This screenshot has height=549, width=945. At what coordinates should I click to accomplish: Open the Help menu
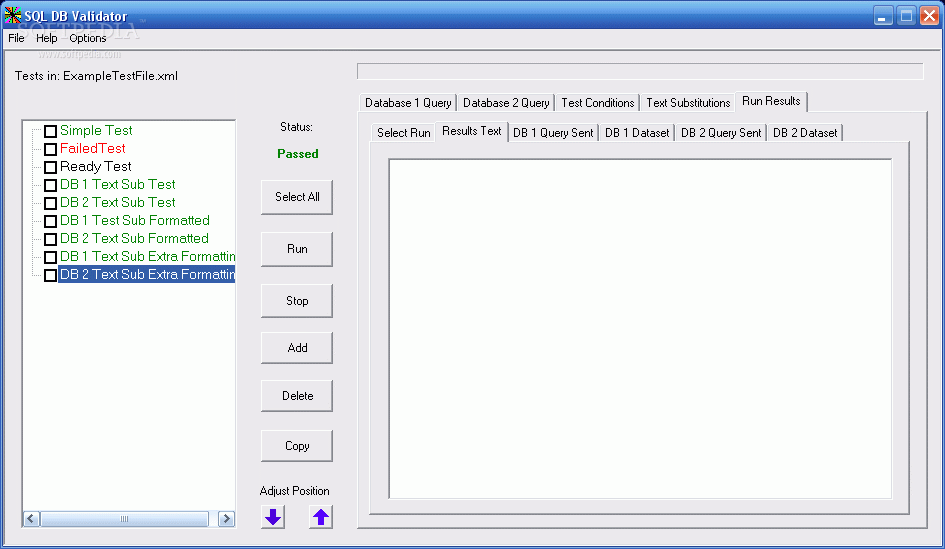(46, 38)
